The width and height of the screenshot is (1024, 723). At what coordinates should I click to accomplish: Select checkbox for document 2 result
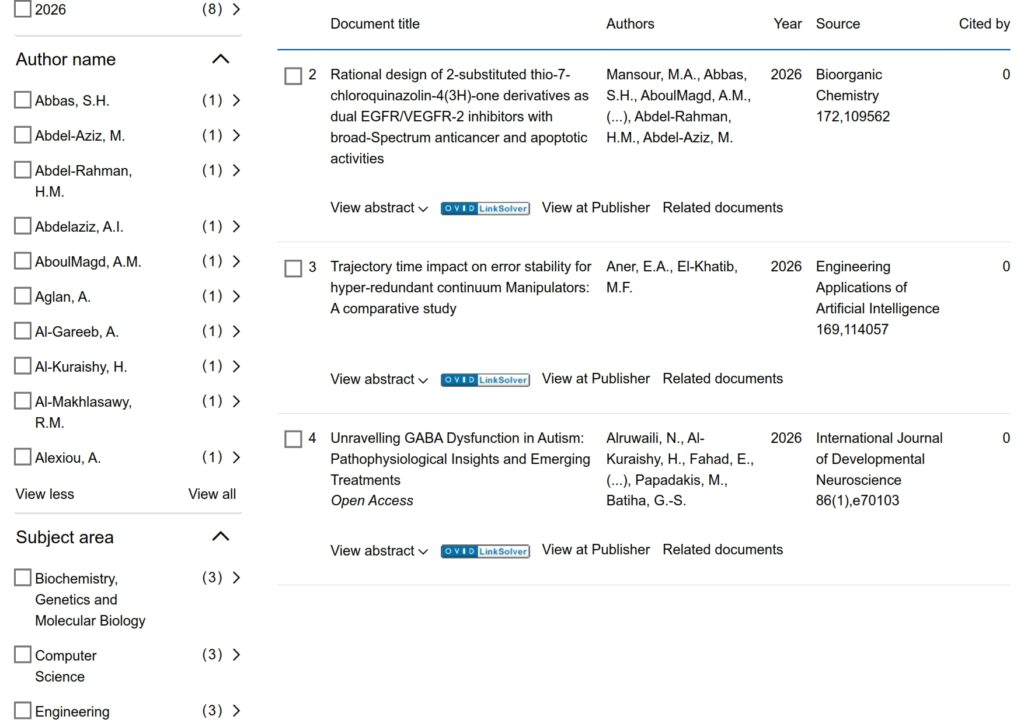(x=293, y=76)
